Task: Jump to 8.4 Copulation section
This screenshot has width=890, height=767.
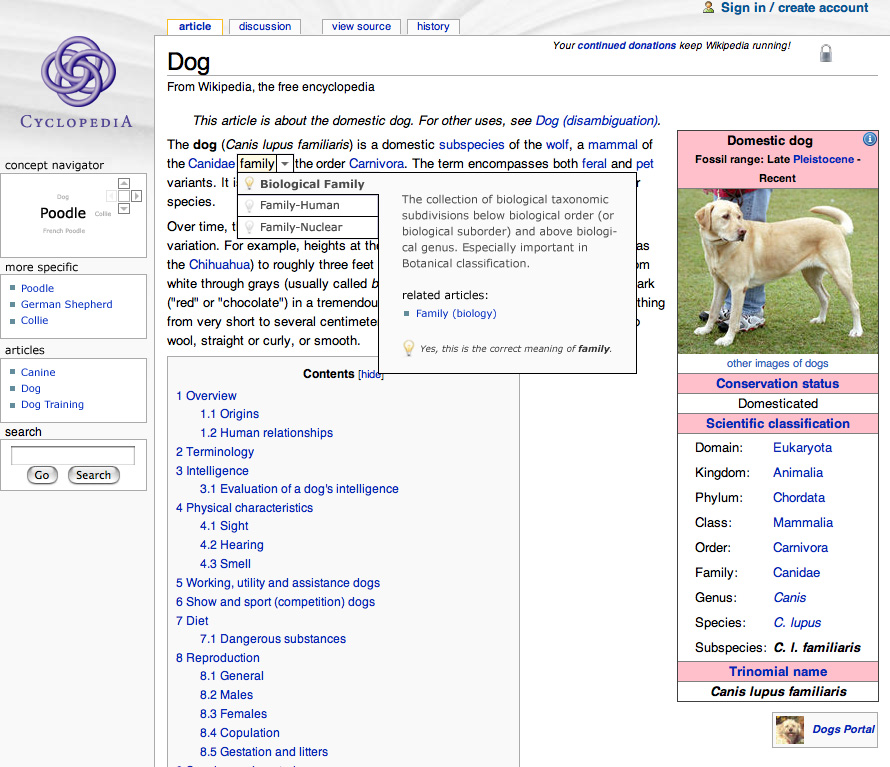Action: [240, 733]
